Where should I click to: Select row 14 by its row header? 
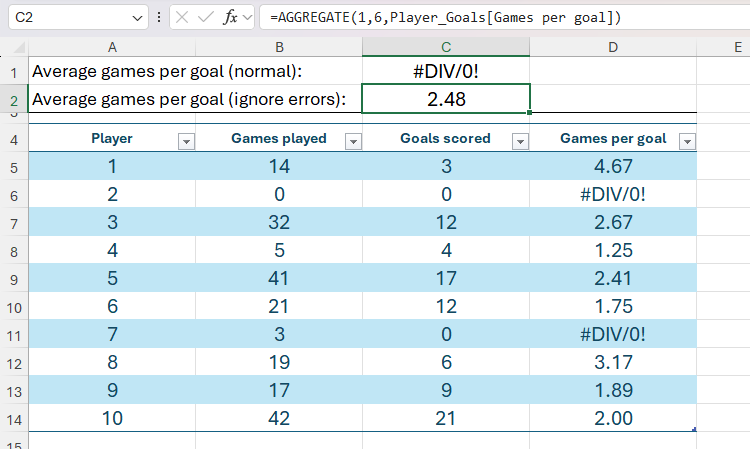click(14, 418)
